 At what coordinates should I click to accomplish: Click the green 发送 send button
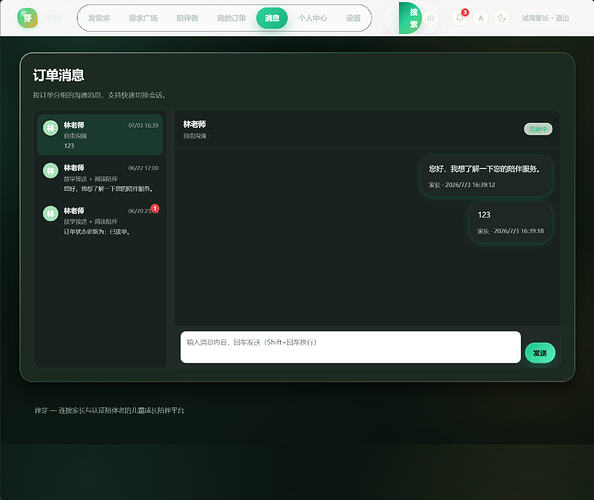coord(540,353)
